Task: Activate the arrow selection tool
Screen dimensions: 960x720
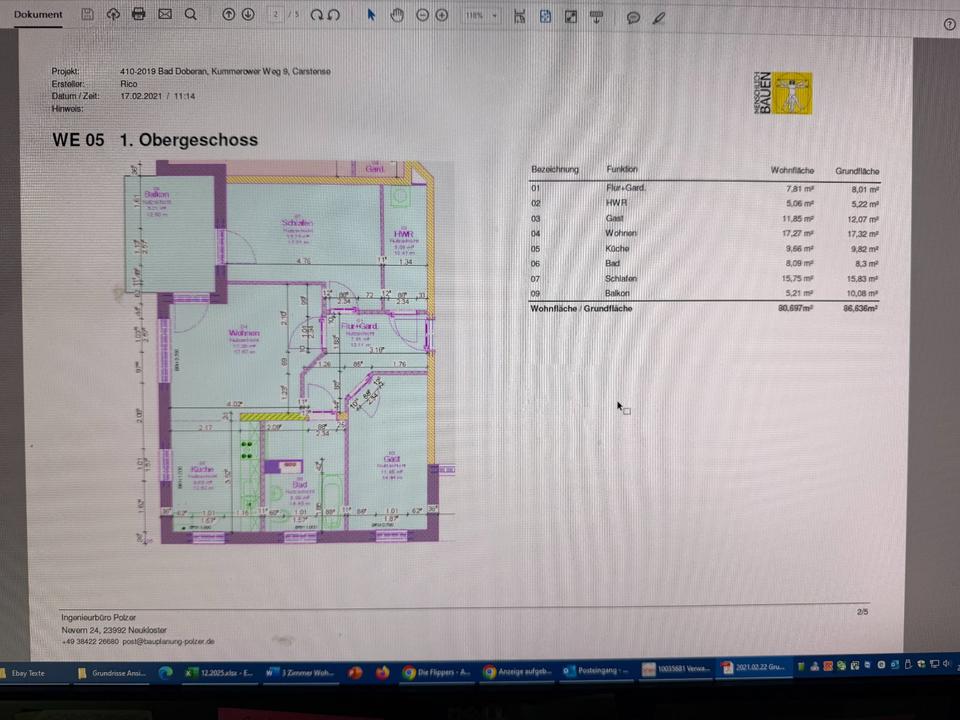Action: 371,15
